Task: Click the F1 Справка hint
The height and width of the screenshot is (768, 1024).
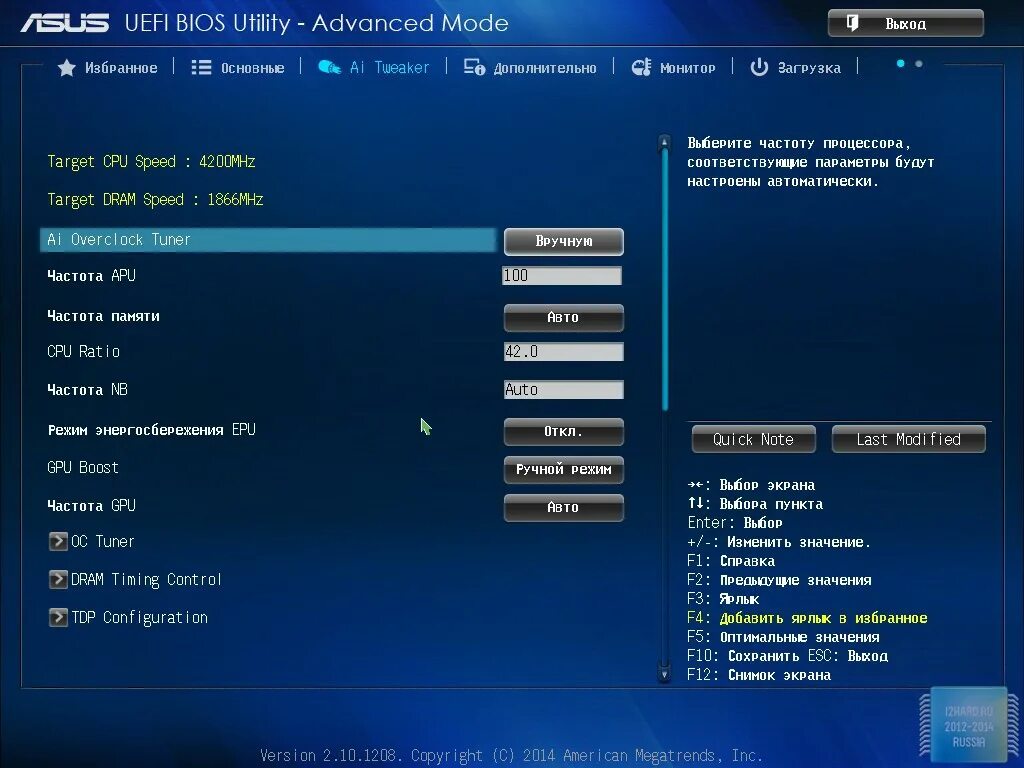Action: pos(731,561)
